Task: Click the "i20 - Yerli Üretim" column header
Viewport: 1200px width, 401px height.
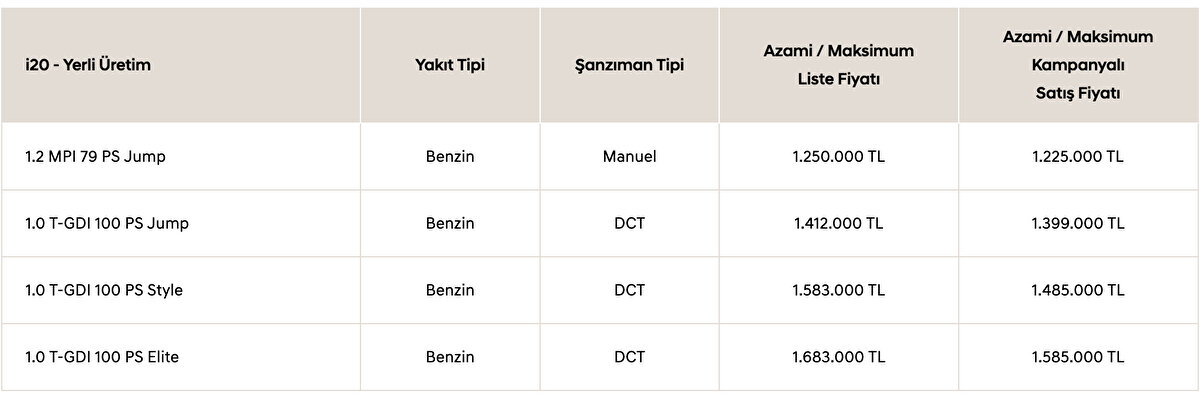Action: 88,65
